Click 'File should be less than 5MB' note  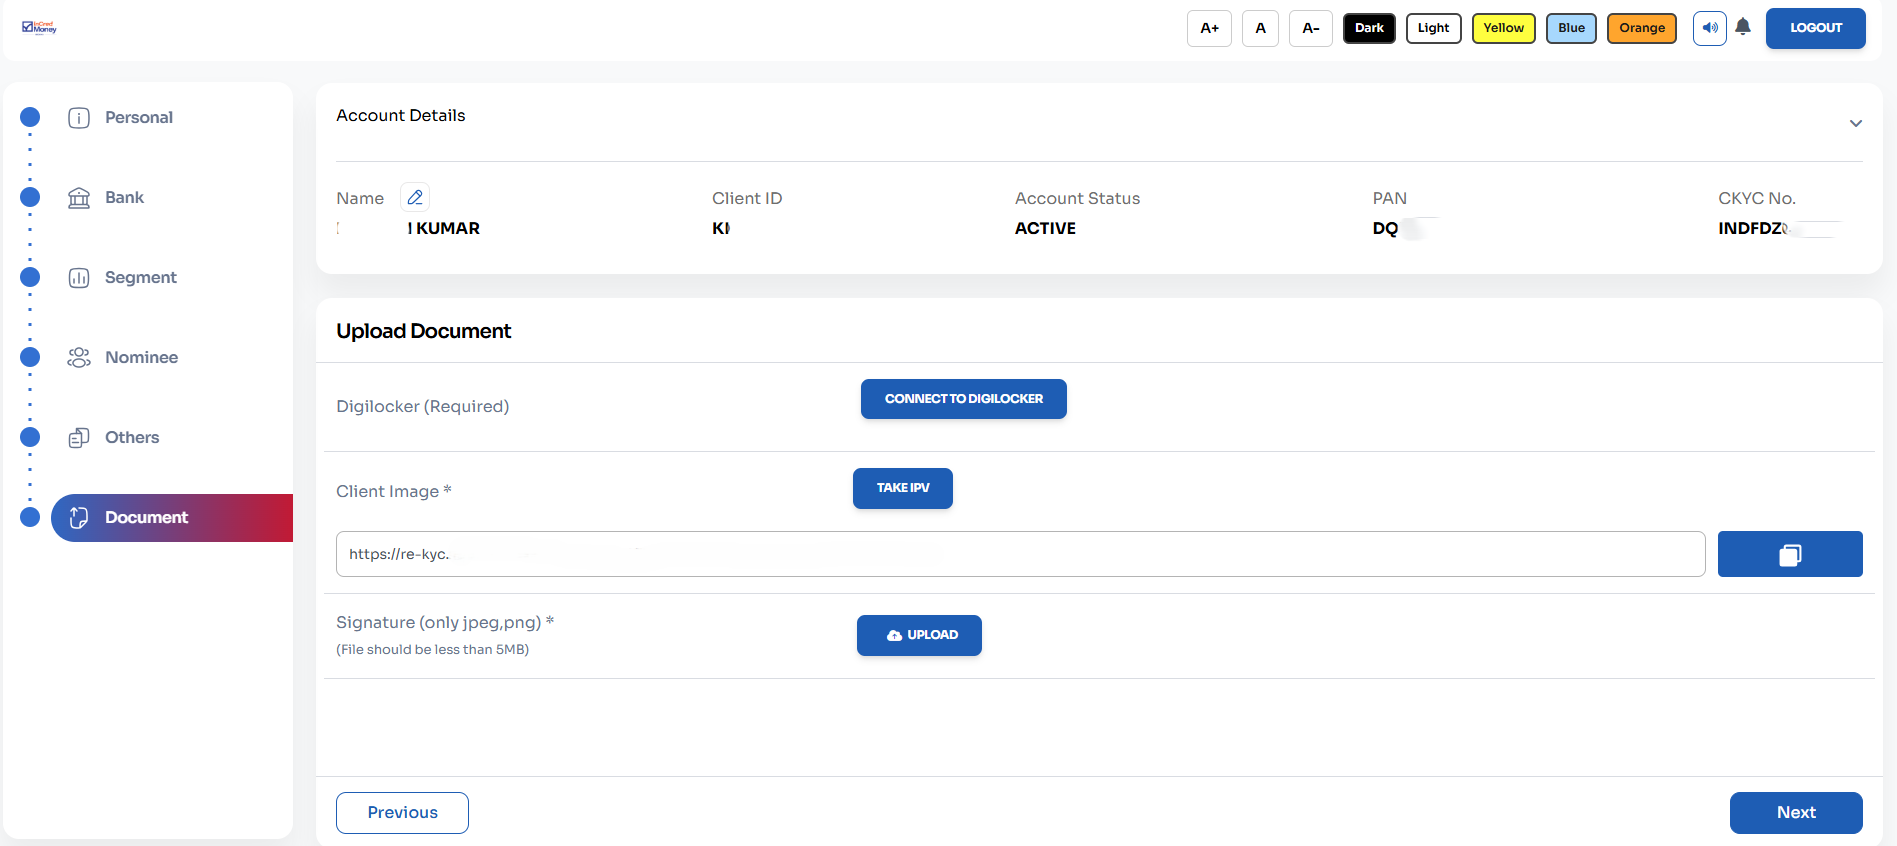tap(432, 650)
